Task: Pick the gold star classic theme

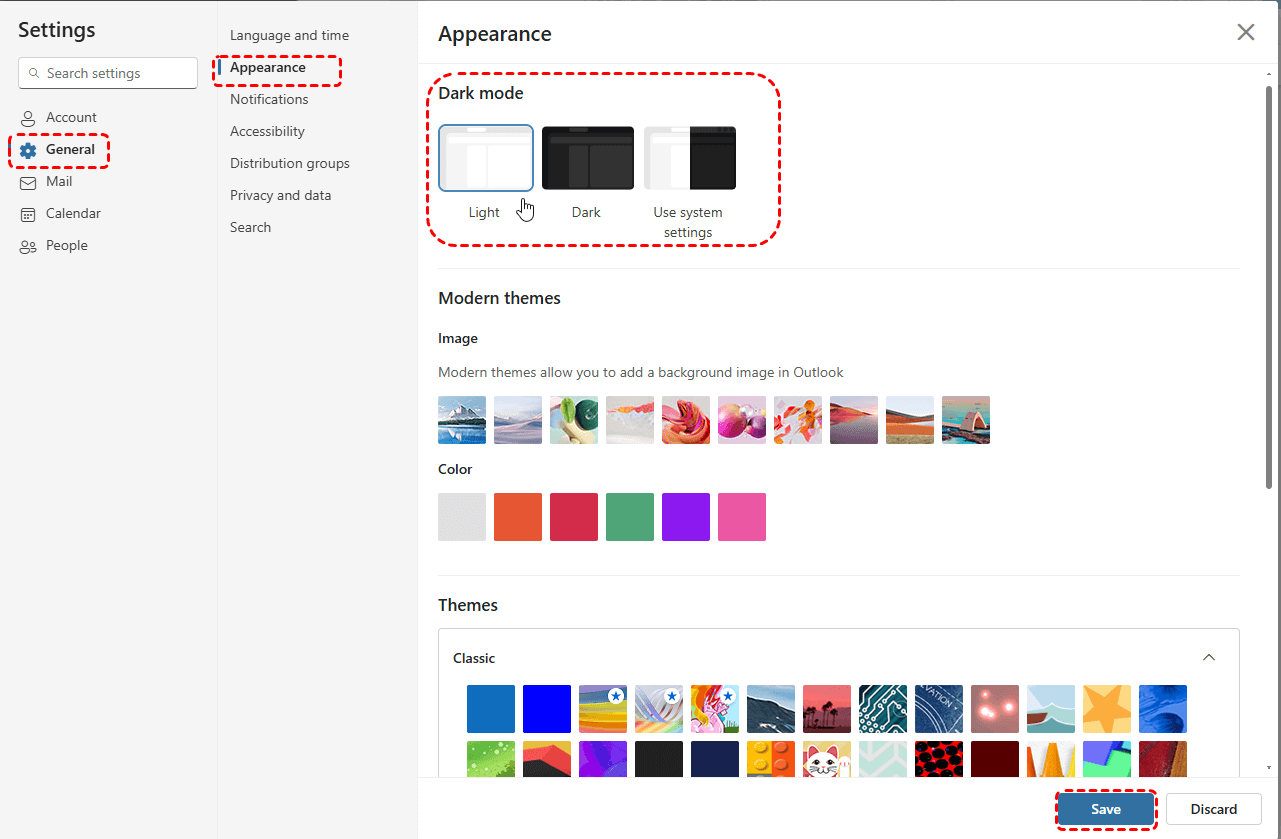Action: [x=1107, y=709]
